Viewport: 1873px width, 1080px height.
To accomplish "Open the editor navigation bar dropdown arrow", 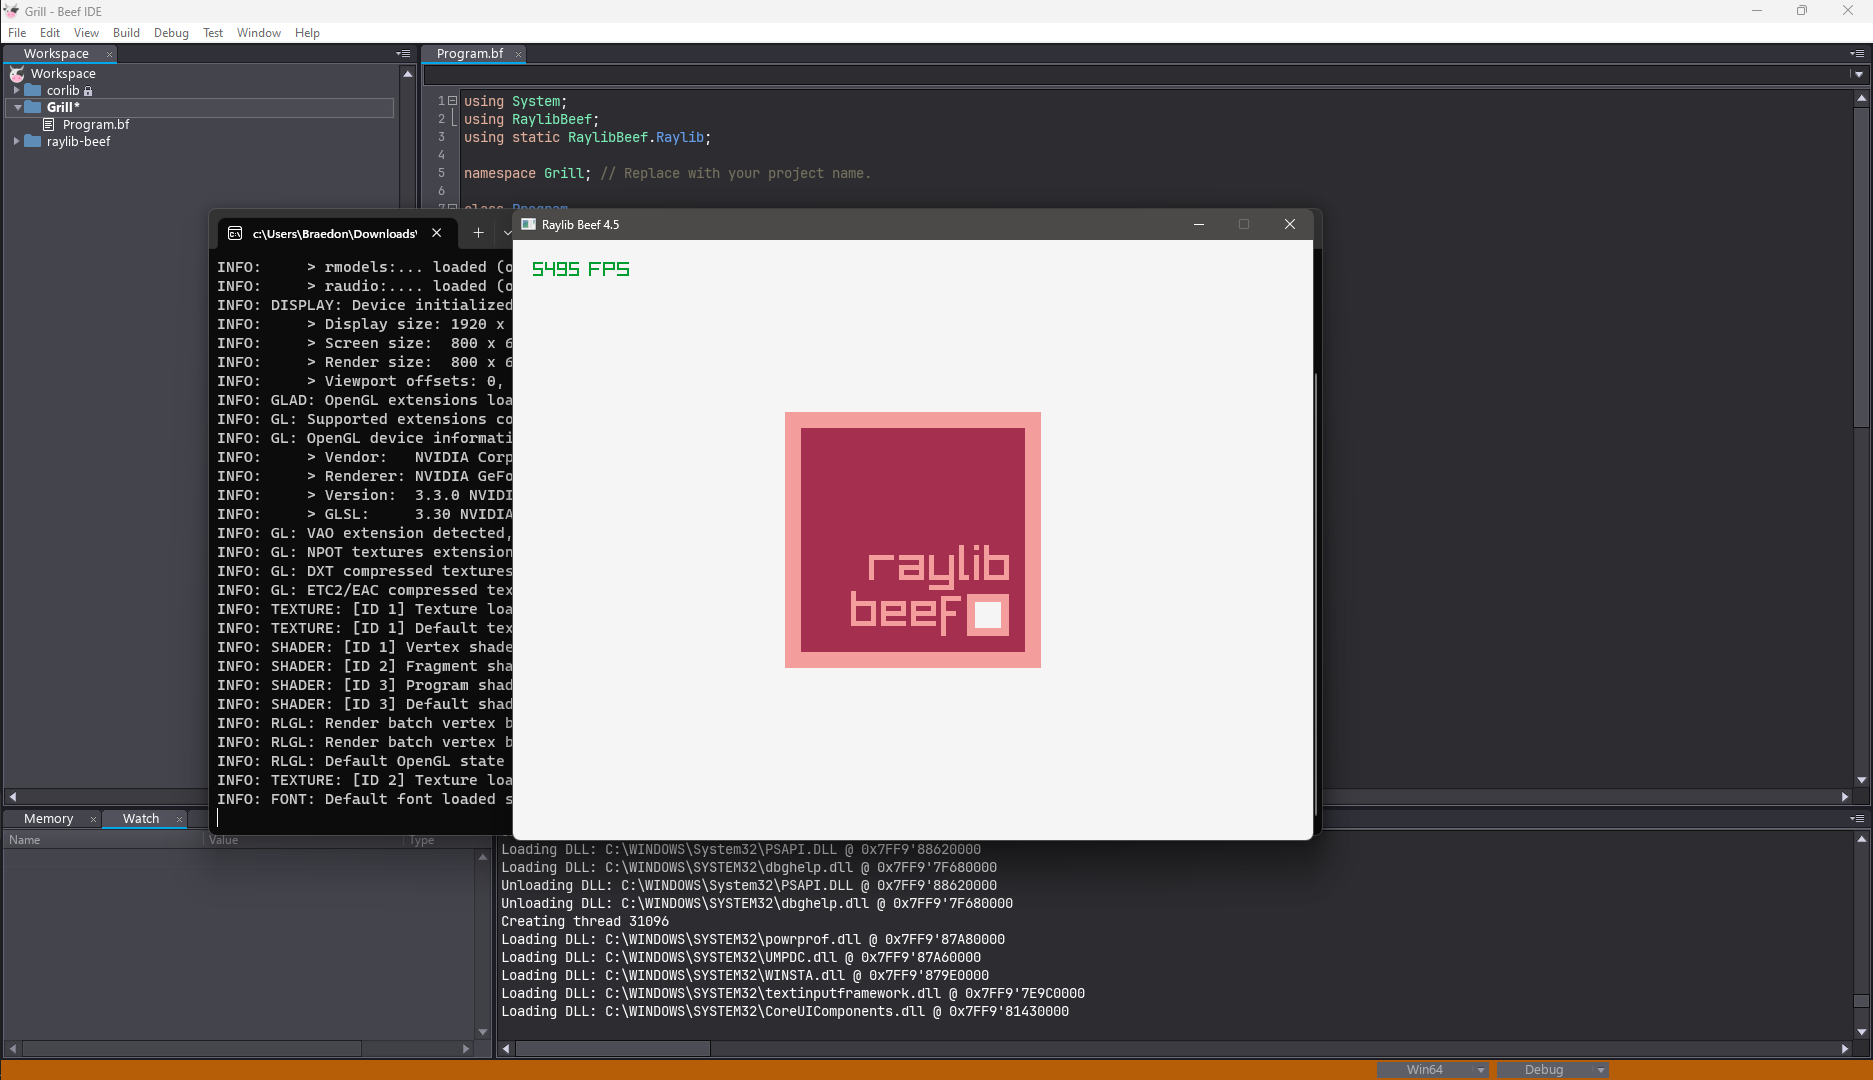I will [1858, 75].
